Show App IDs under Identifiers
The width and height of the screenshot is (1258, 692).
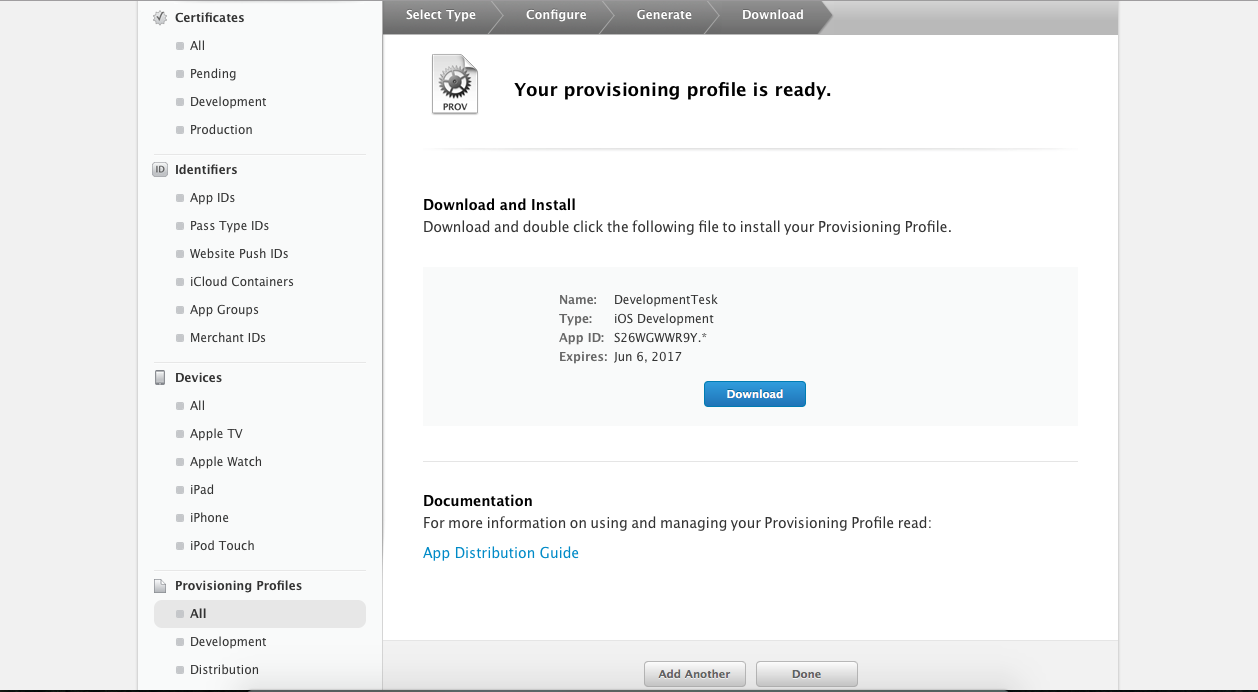click(x=212, y=197)
